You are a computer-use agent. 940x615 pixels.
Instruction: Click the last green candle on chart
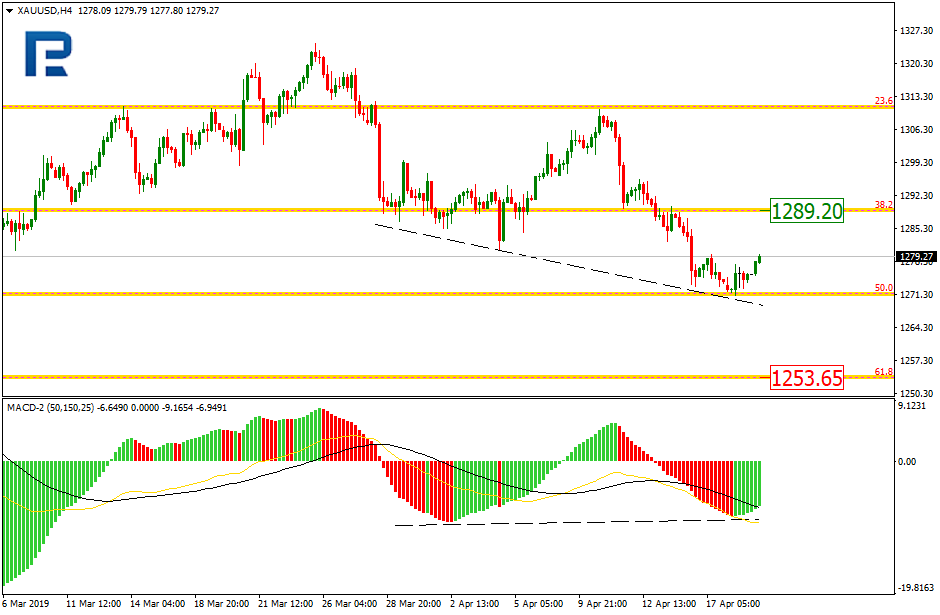coord(759,260)
